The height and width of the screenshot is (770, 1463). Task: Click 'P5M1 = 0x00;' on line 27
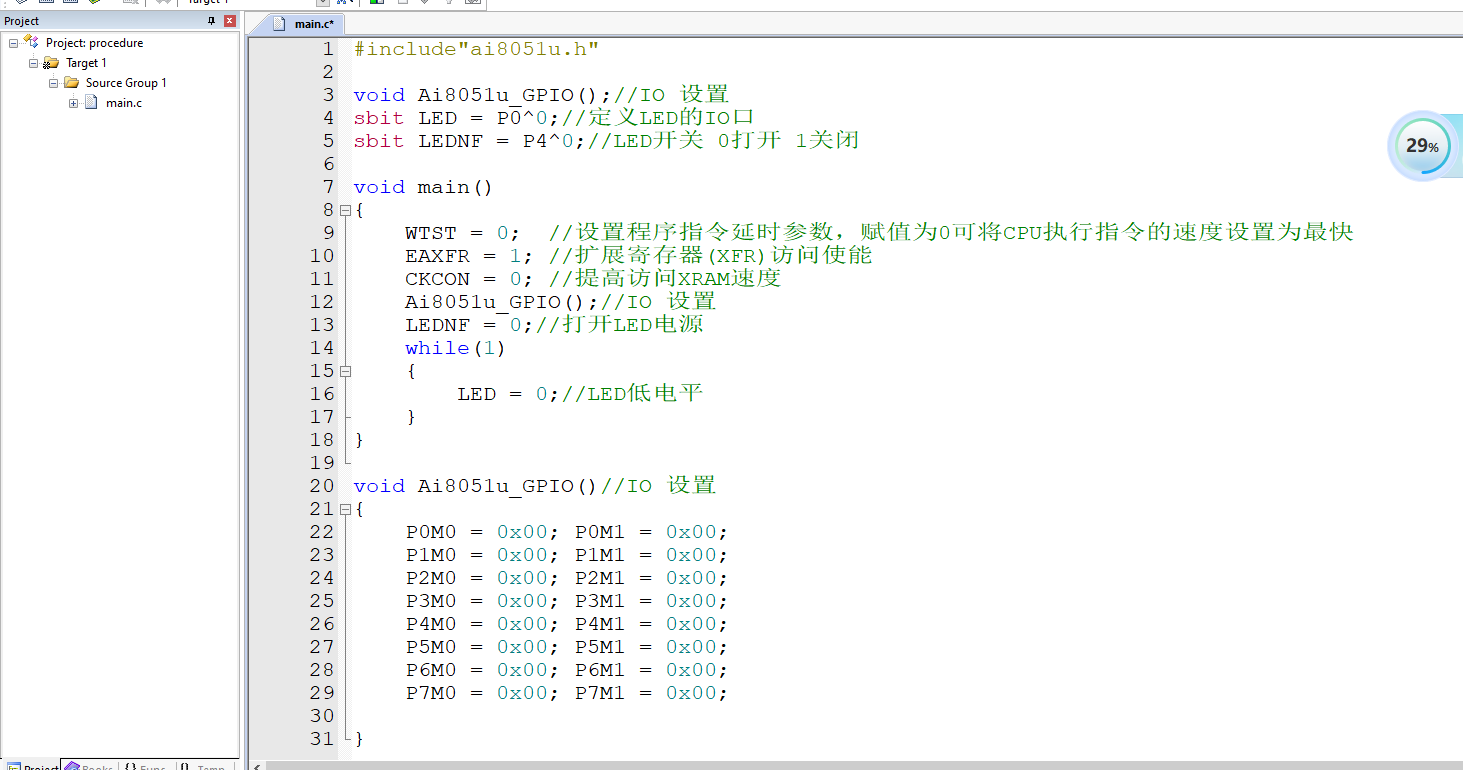(652, 647)
